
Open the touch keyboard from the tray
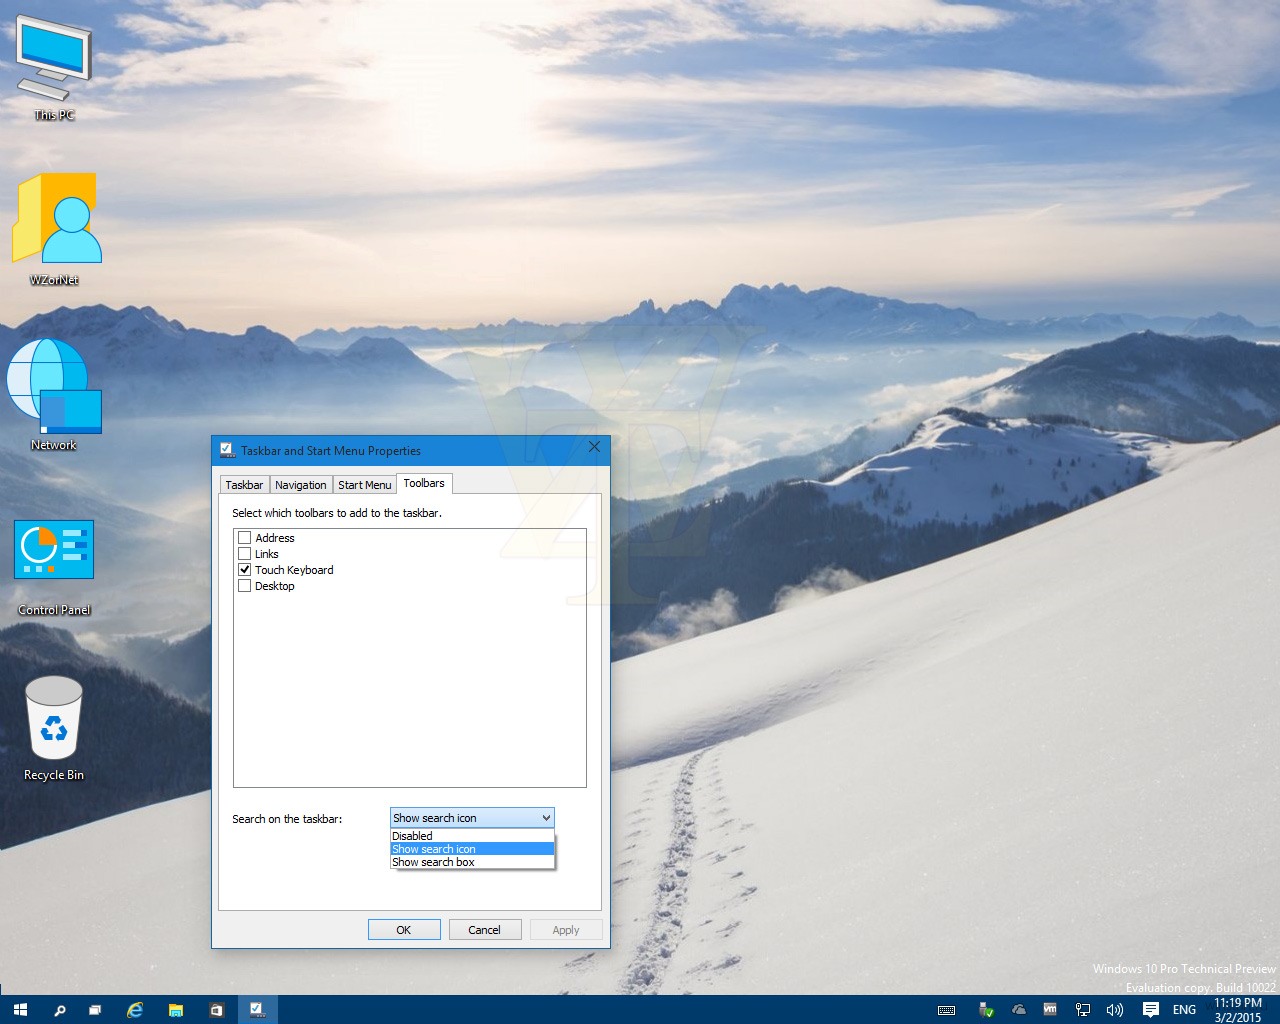pos(946,1010)
